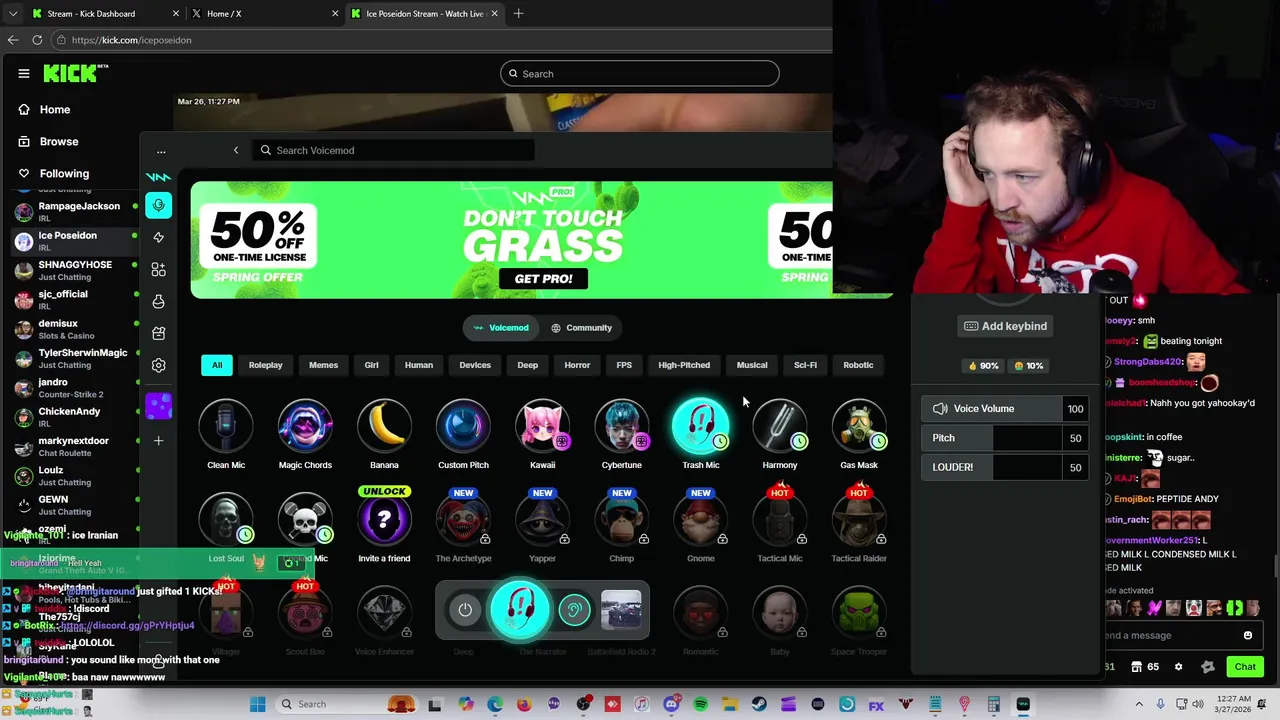Viewport: 1280px width, 720px height.
Task: Filter voices by Devices category
Action: pyautogui.click(x=475, y=365)
